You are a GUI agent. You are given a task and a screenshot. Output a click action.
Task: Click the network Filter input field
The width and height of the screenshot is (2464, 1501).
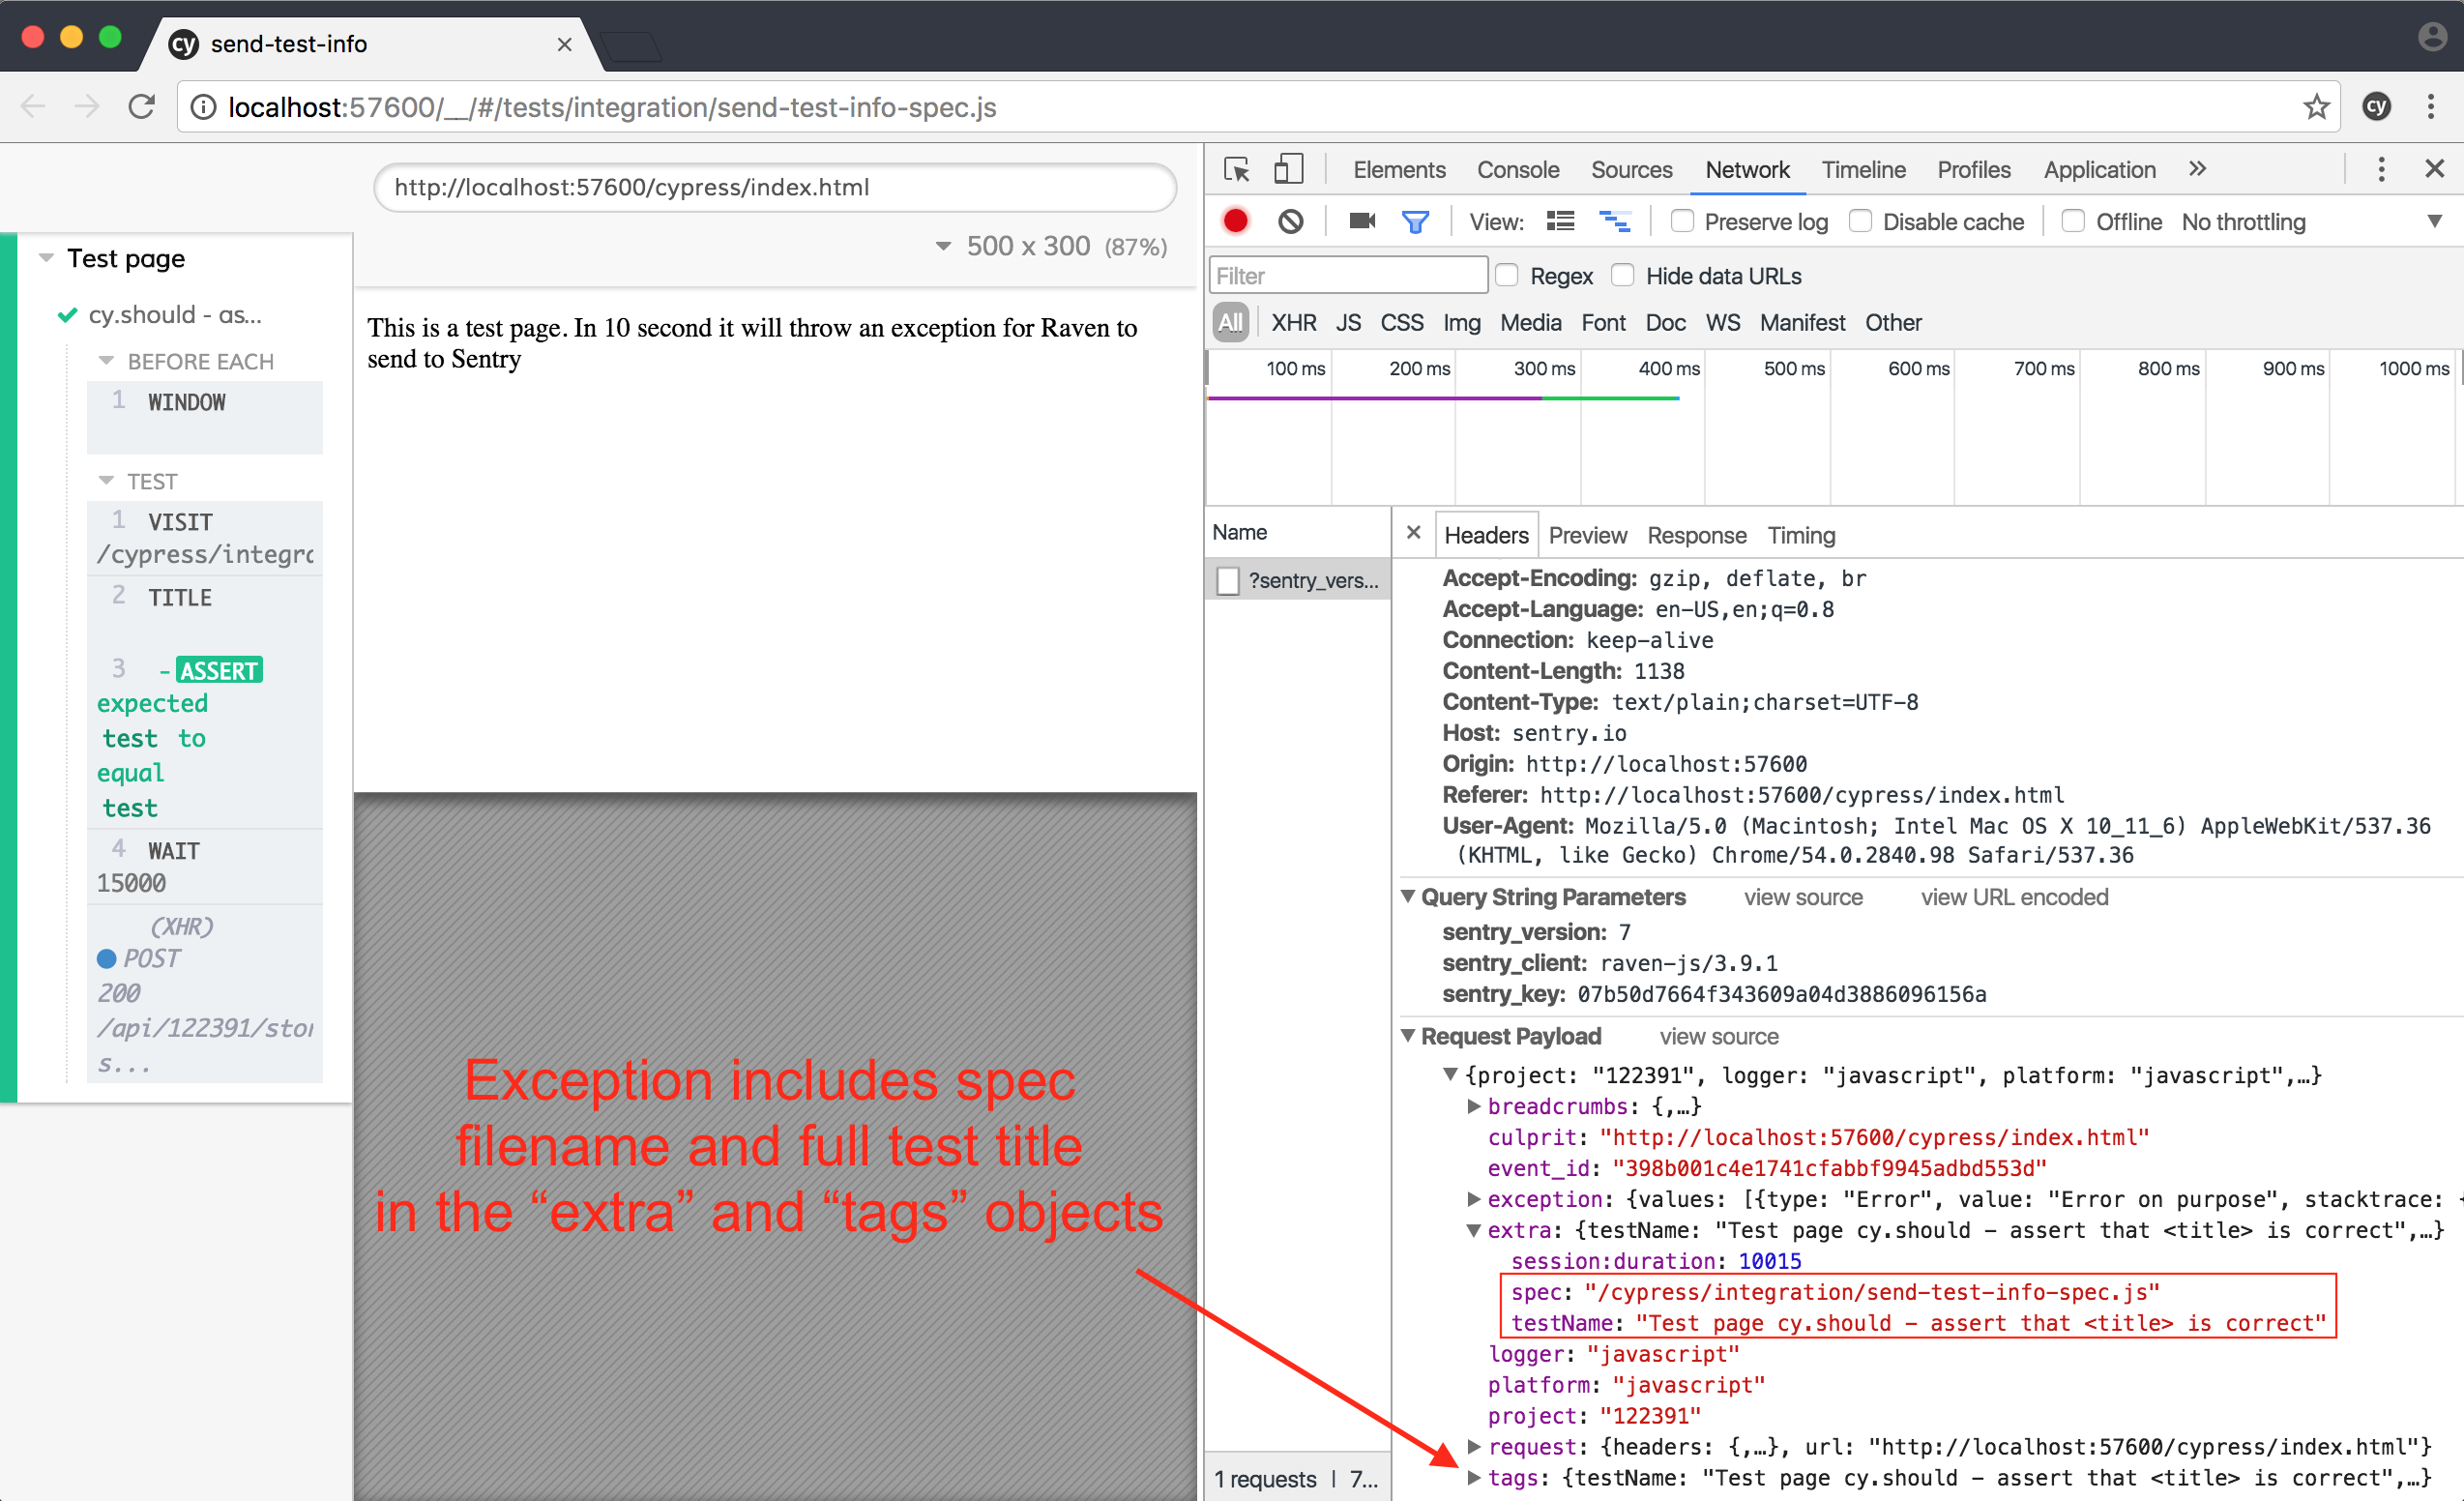[1347, 275]
